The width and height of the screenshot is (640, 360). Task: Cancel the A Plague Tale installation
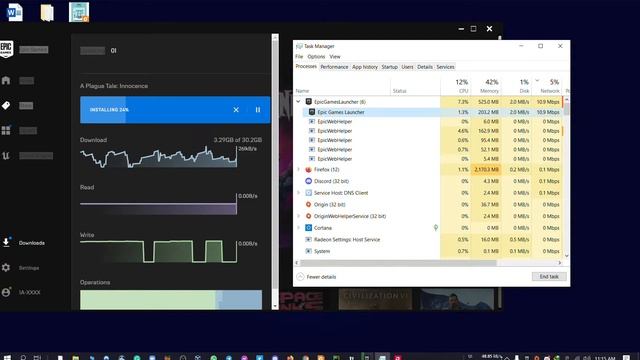(236, 110)
